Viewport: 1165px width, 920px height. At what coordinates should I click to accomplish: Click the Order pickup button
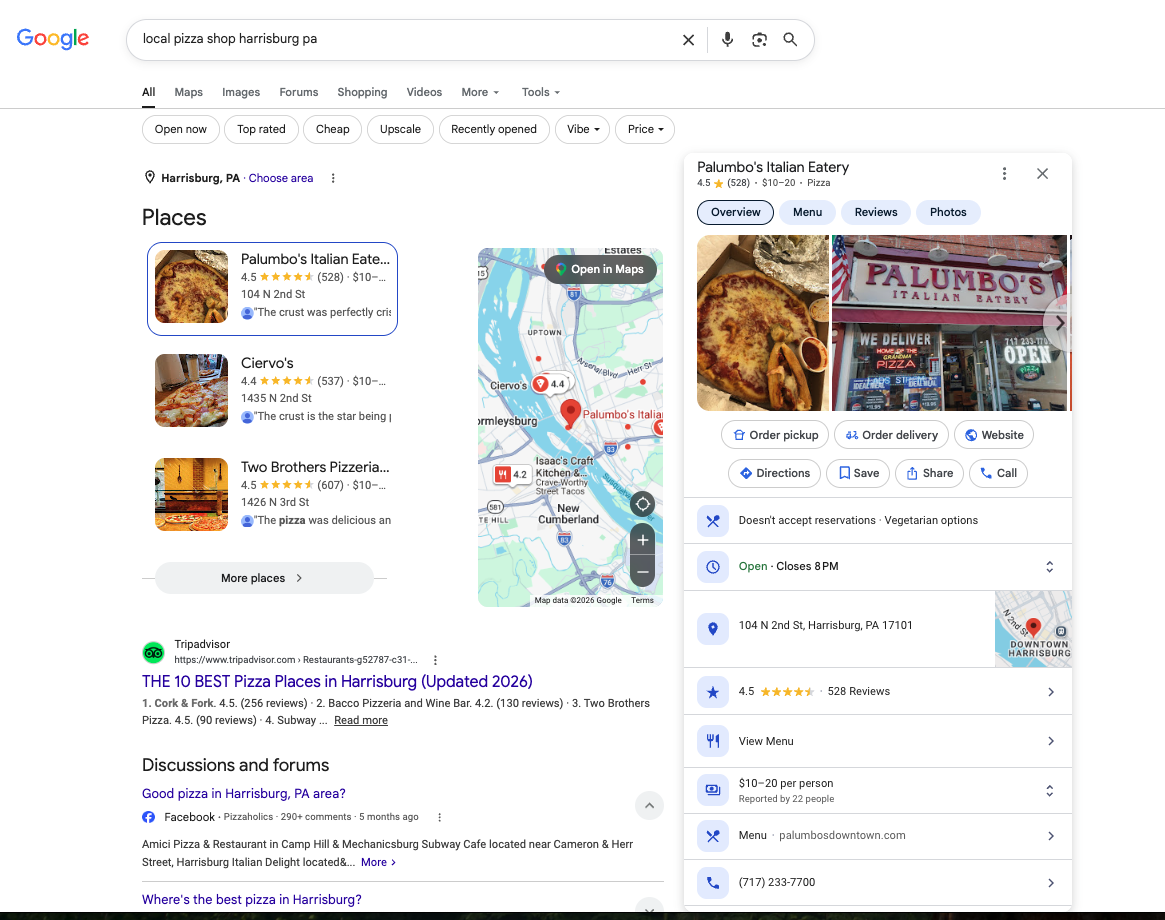tap(775, 435)
